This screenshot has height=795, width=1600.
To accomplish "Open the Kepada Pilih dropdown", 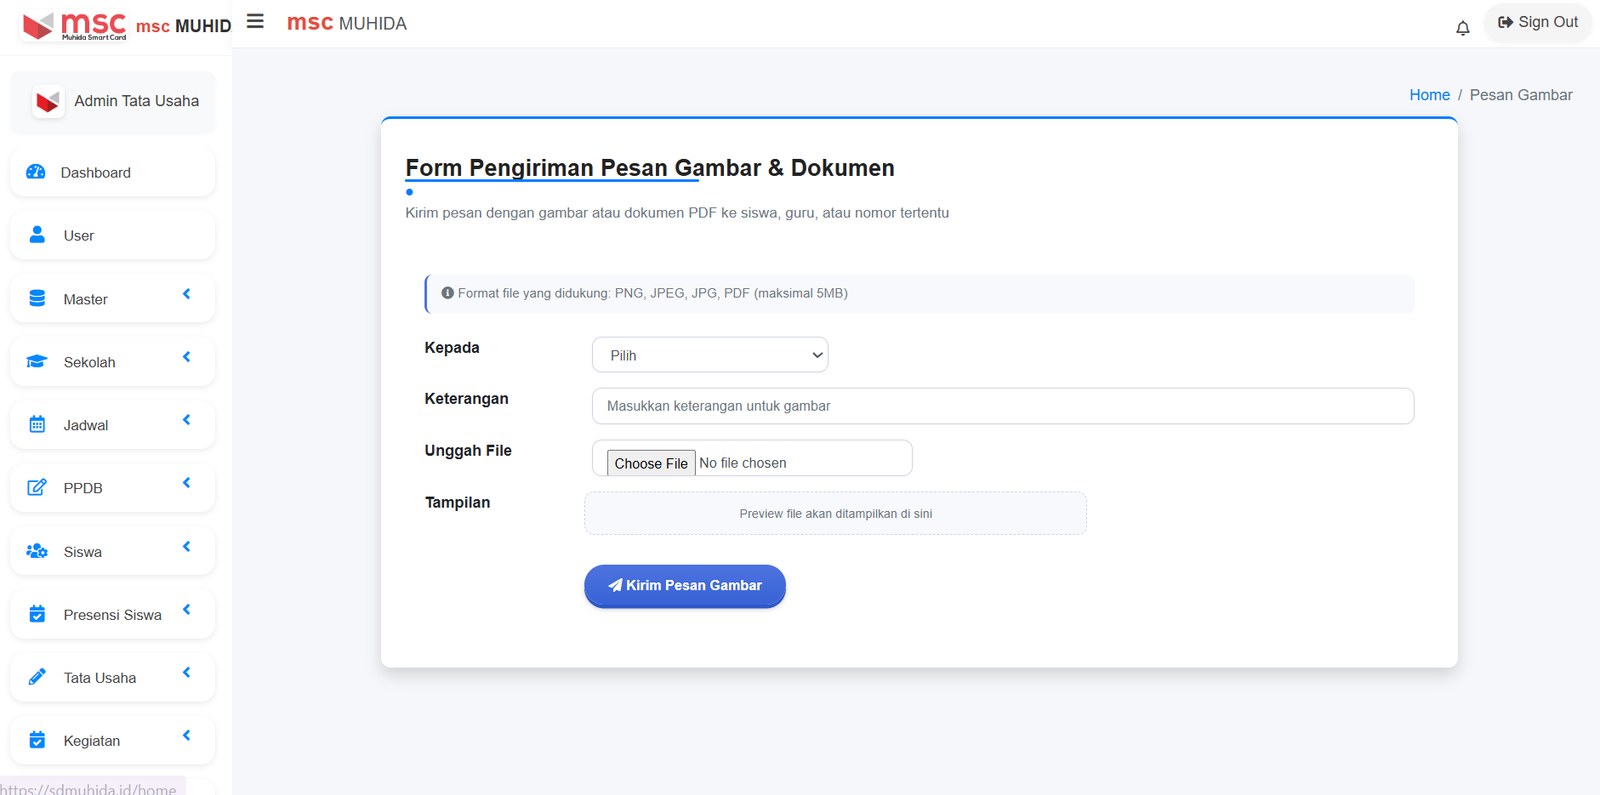I will click(710, 354).
